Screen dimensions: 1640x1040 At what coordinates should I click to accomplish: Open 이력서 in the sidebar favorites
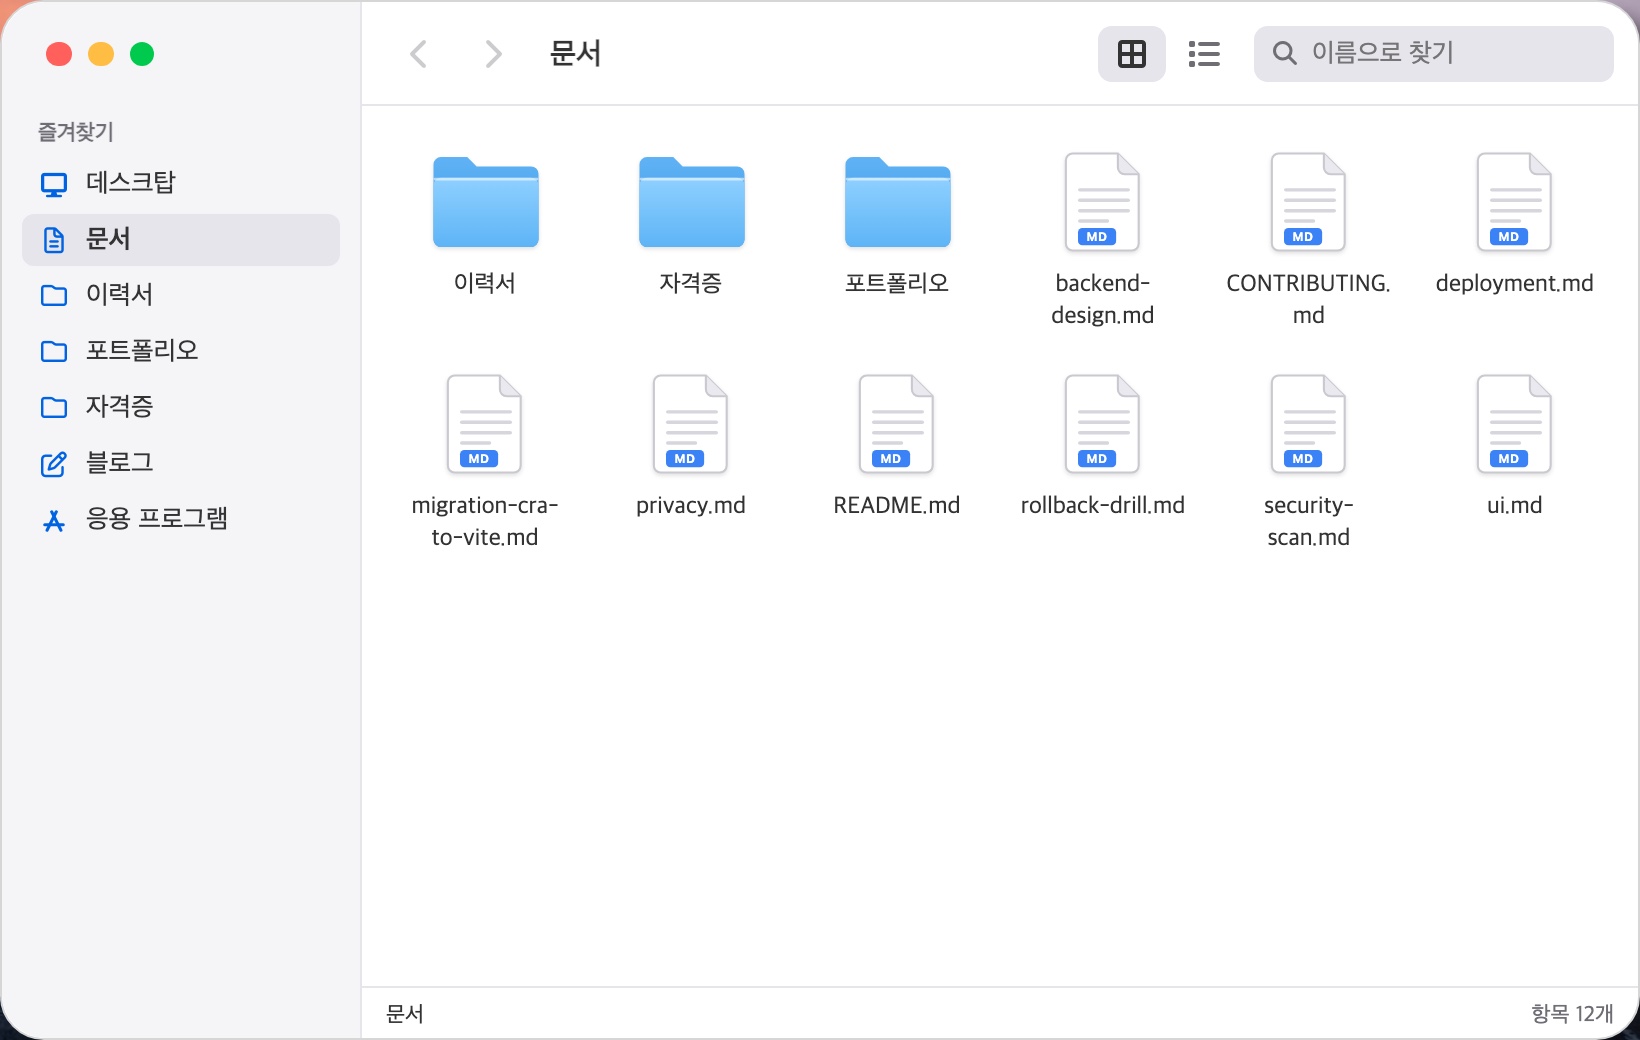[181, 295]
